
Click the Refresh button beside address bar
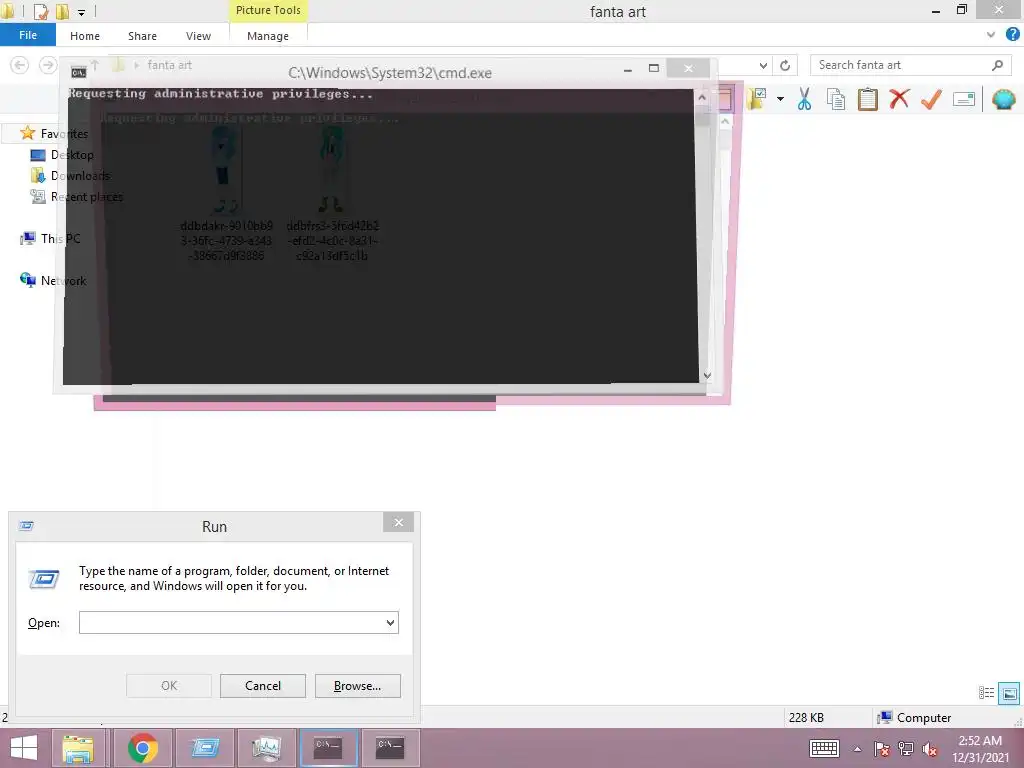(x=785, y=65)
